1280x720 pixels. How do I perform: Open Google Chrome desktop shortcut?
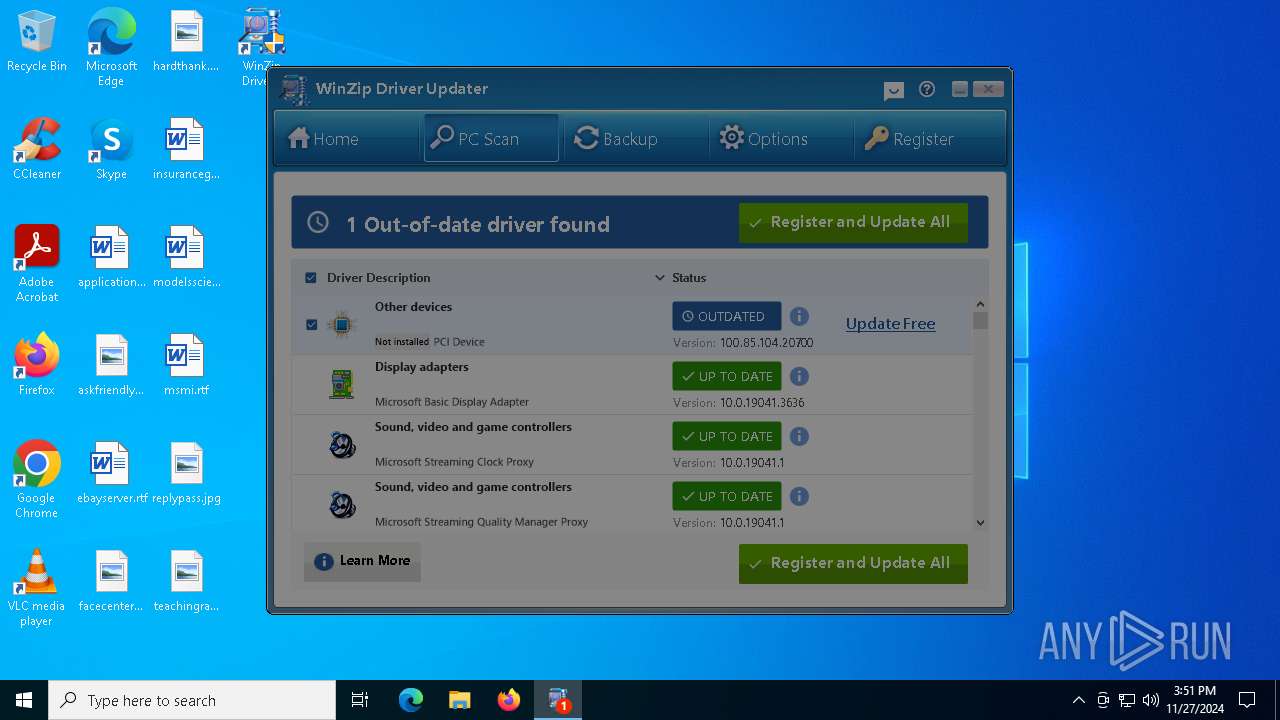pyautogui.click(x=37, y=479)
